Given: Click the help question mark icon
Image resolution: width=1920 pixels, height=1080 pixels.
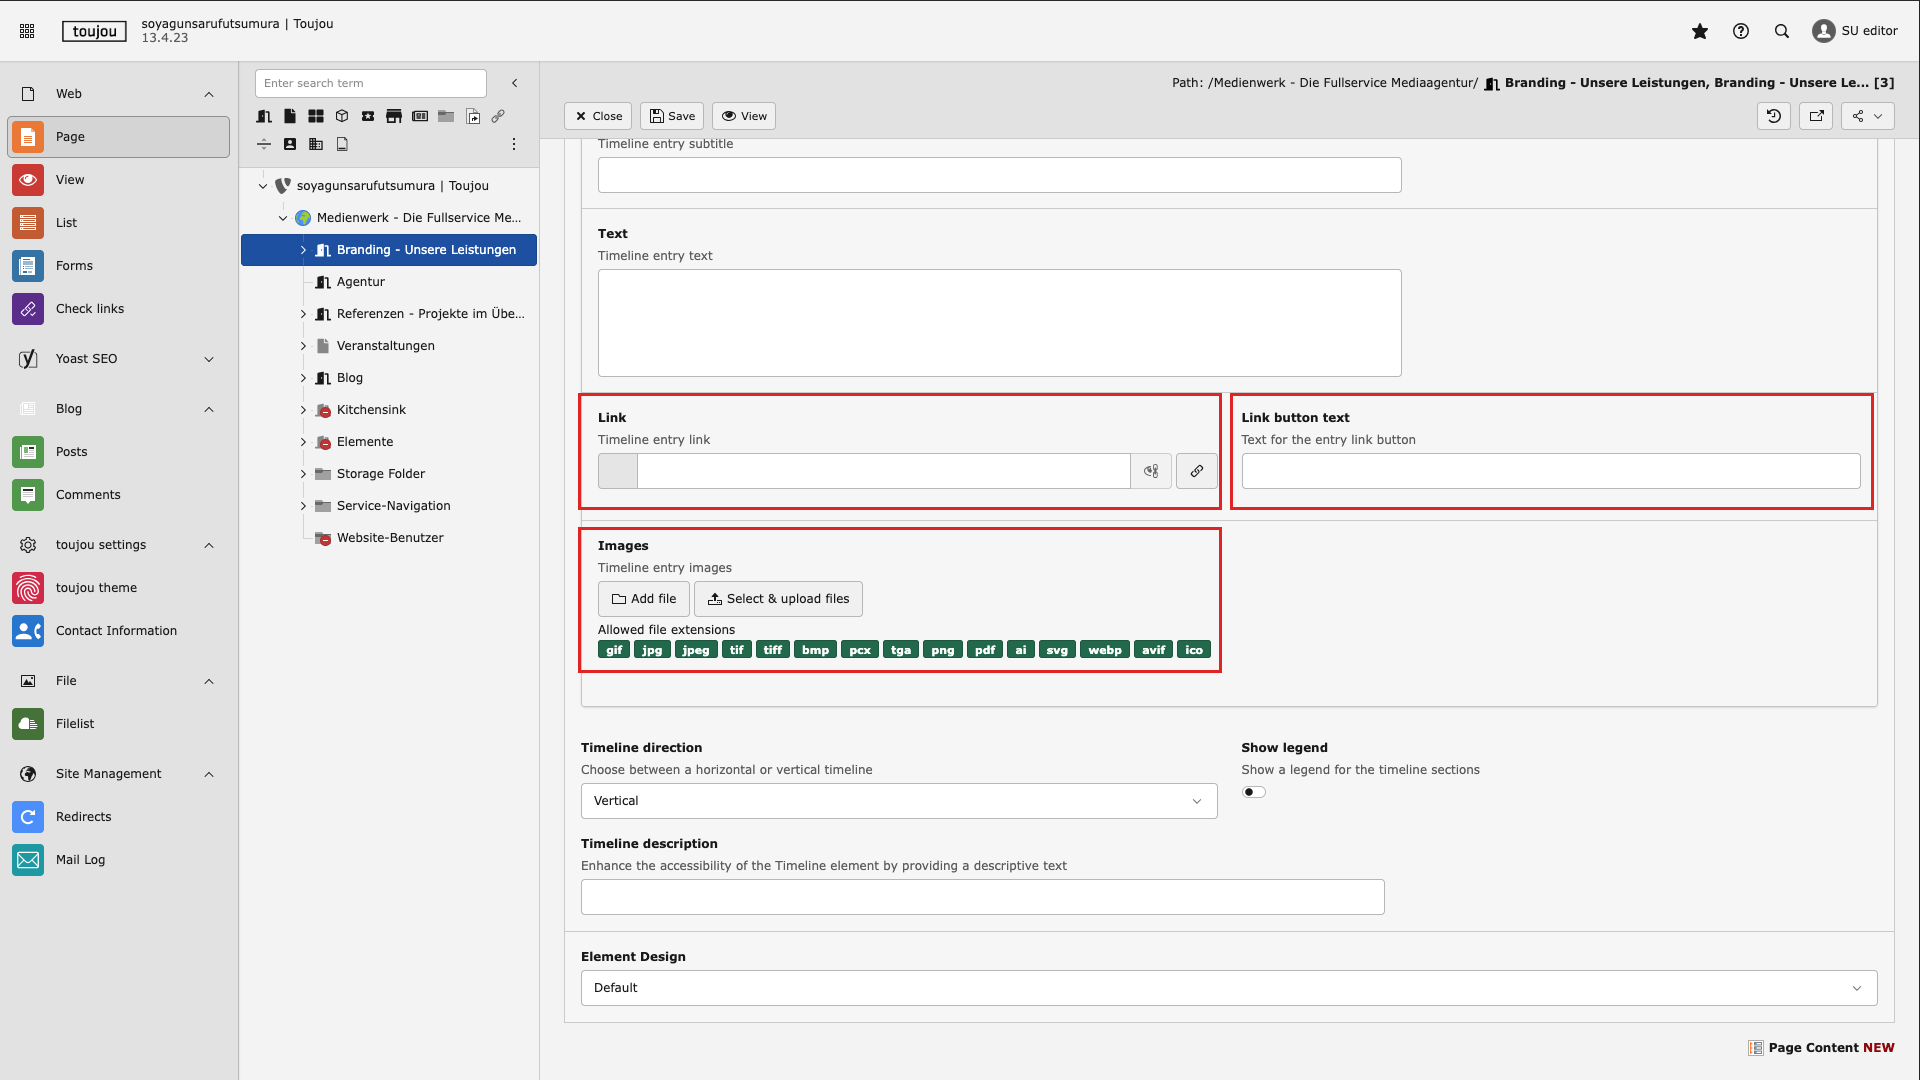Looking at the screenshot, I should [x=1741, y=31].
